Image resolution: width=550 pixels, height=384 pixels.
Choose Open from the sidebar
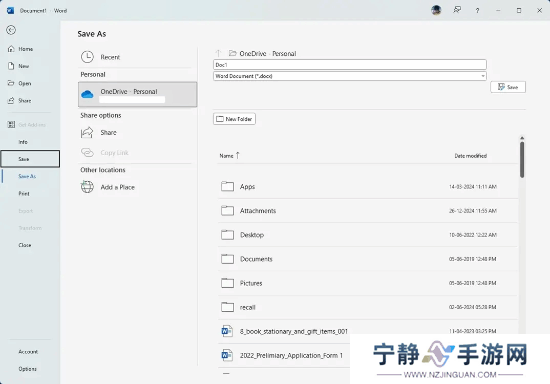(x=25, y=83)
